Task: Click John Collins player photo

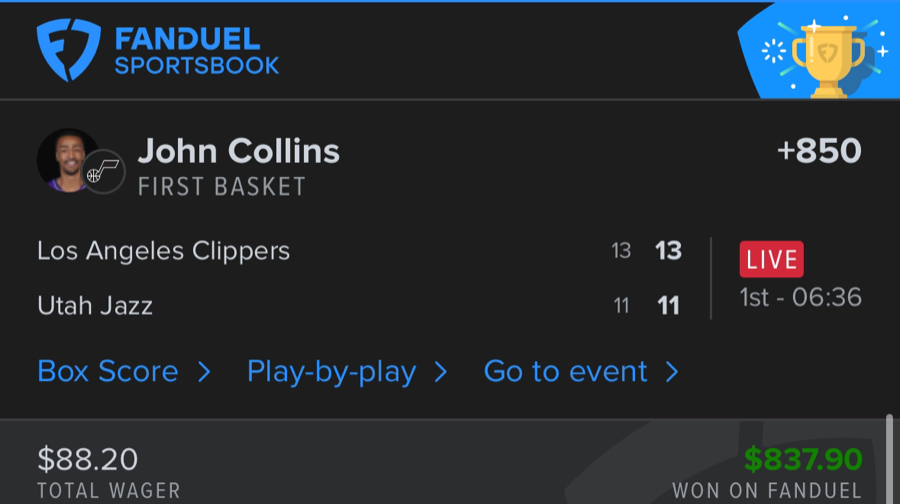Action: [x=67, y=160]
